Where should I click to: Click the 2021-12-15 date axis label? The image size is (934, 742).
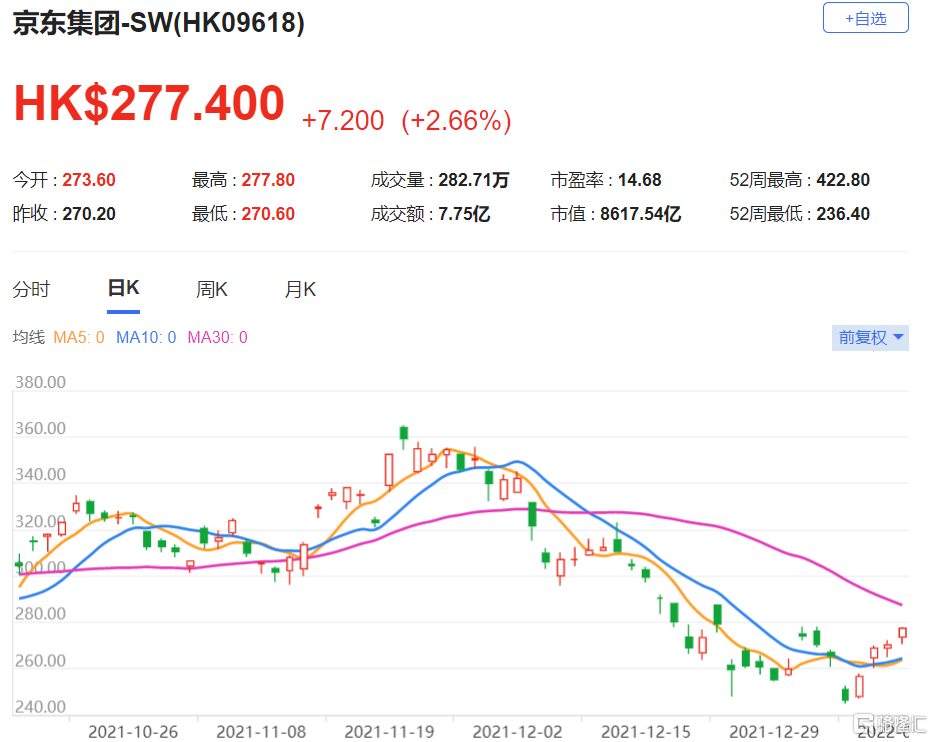point(646,732)
